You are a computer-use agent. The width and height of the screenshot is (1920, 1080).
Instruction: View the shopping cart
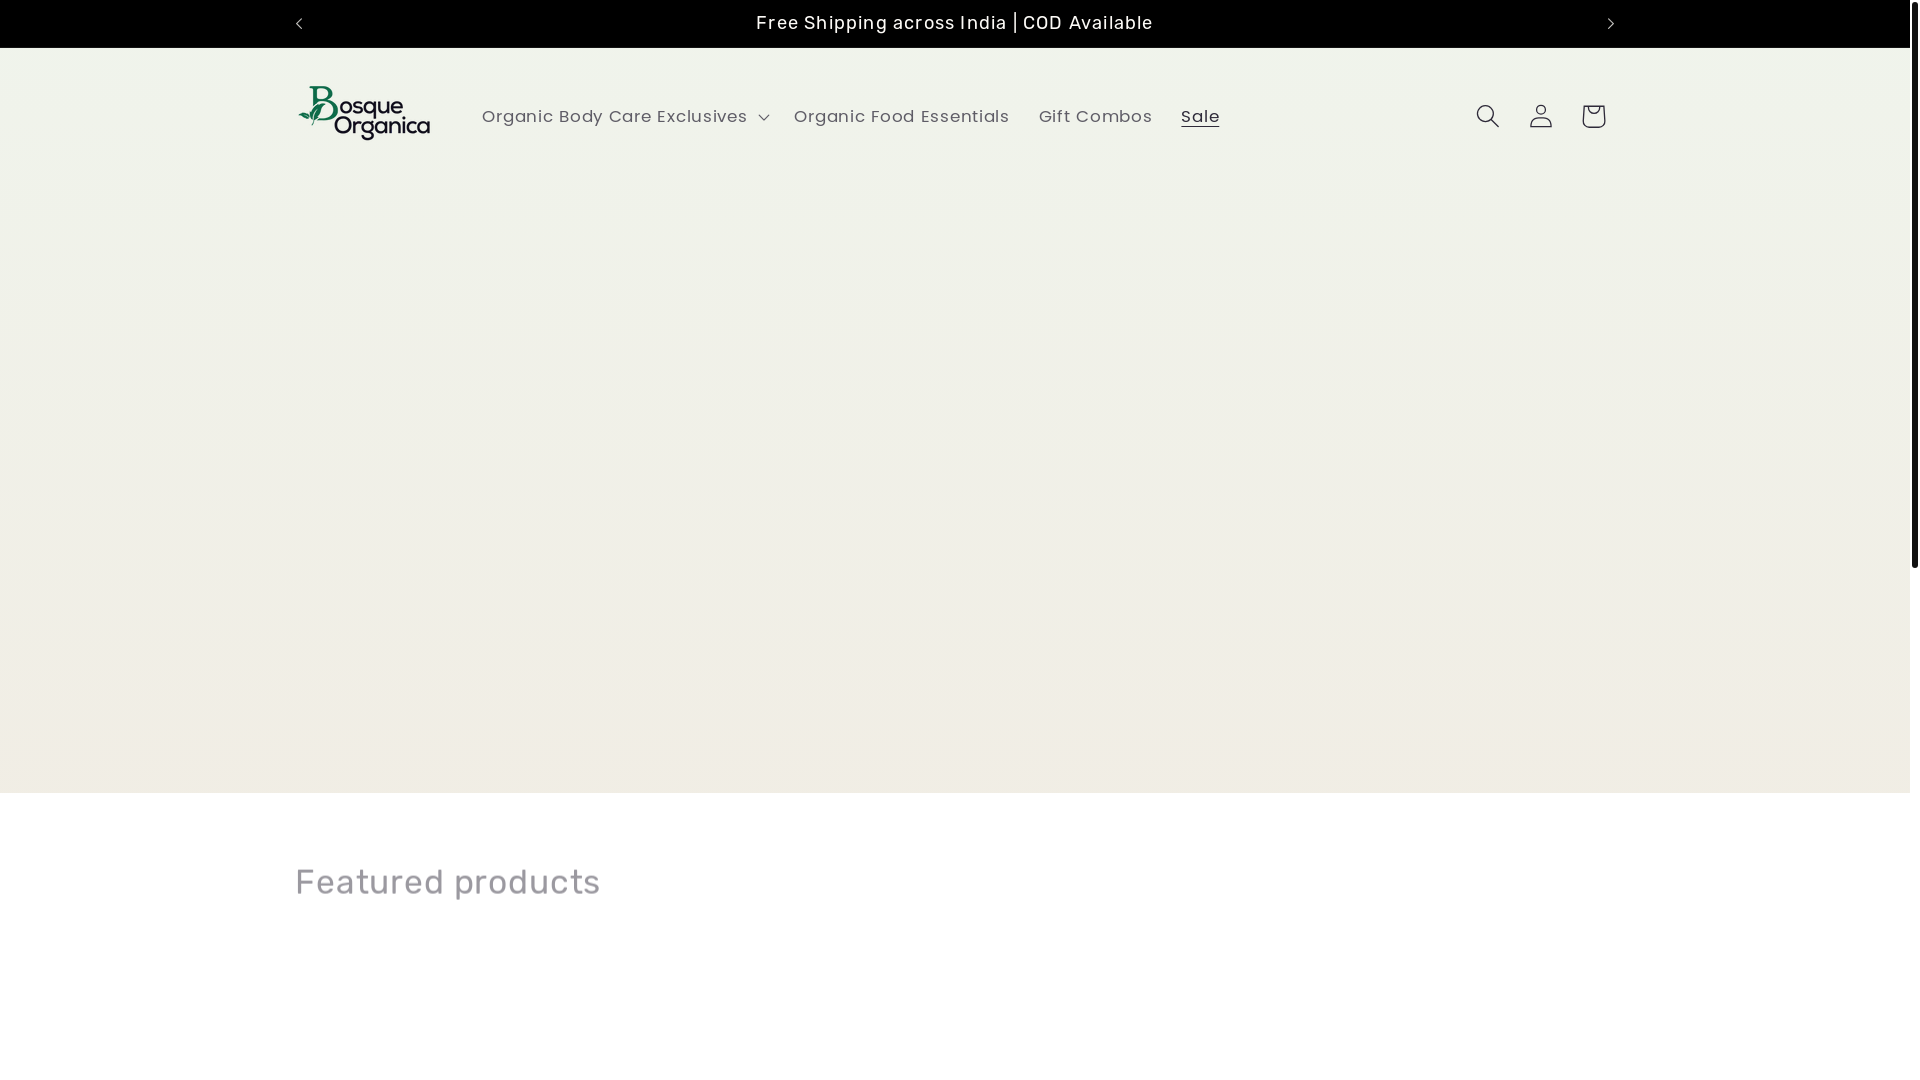pos(1594,116)
